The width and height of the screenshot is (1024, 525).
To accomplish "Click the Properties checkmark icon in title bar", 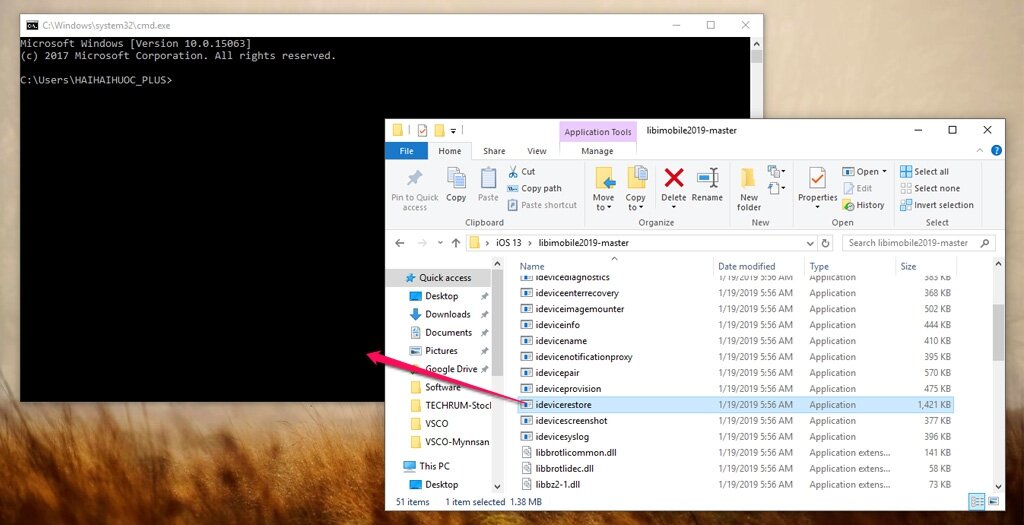I will 422,131.
